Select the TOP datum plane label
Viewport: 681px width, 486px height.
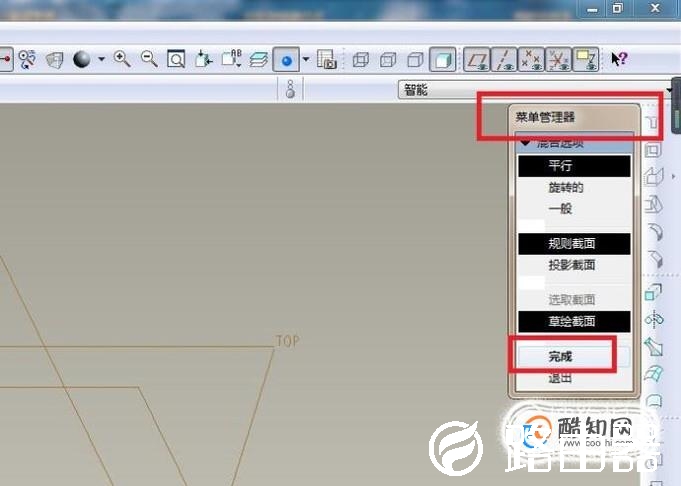point(288,341)
